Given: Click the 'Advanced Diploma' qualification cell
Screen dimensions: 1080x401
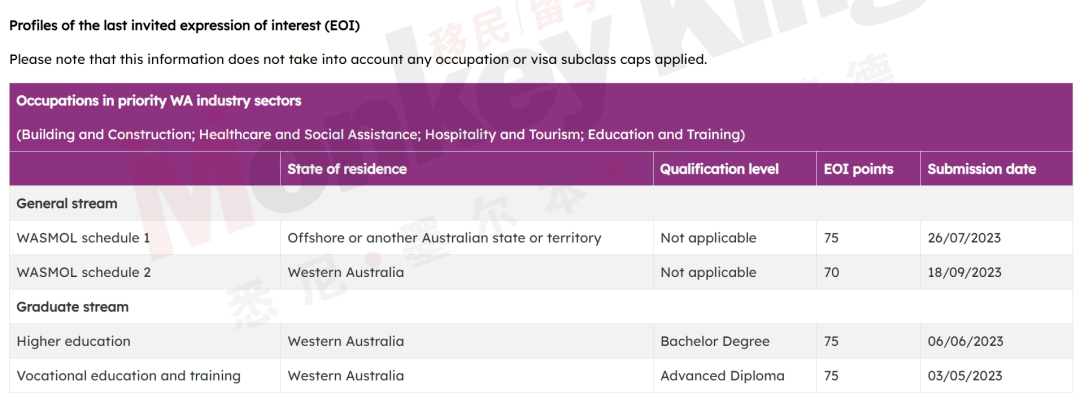Looking at the screenshot, I should point(723,376).
